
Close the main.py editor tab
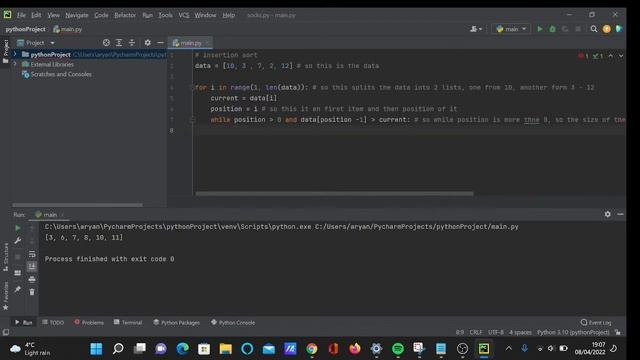[207, 42]
